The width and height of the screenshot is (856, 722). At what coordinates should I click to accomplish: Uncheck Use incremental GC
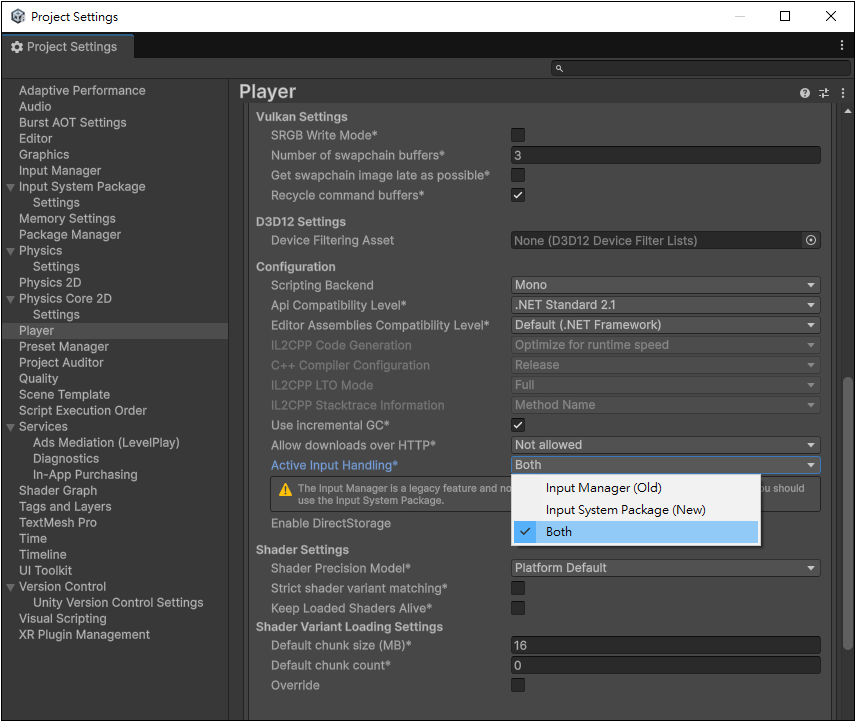point(518,425)
